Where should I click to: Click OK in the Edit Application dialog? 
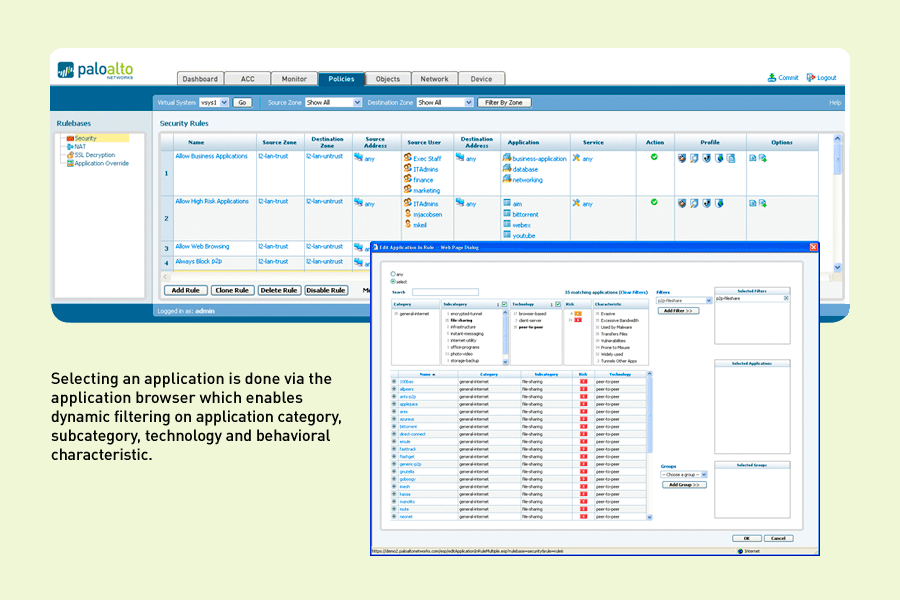747,539
